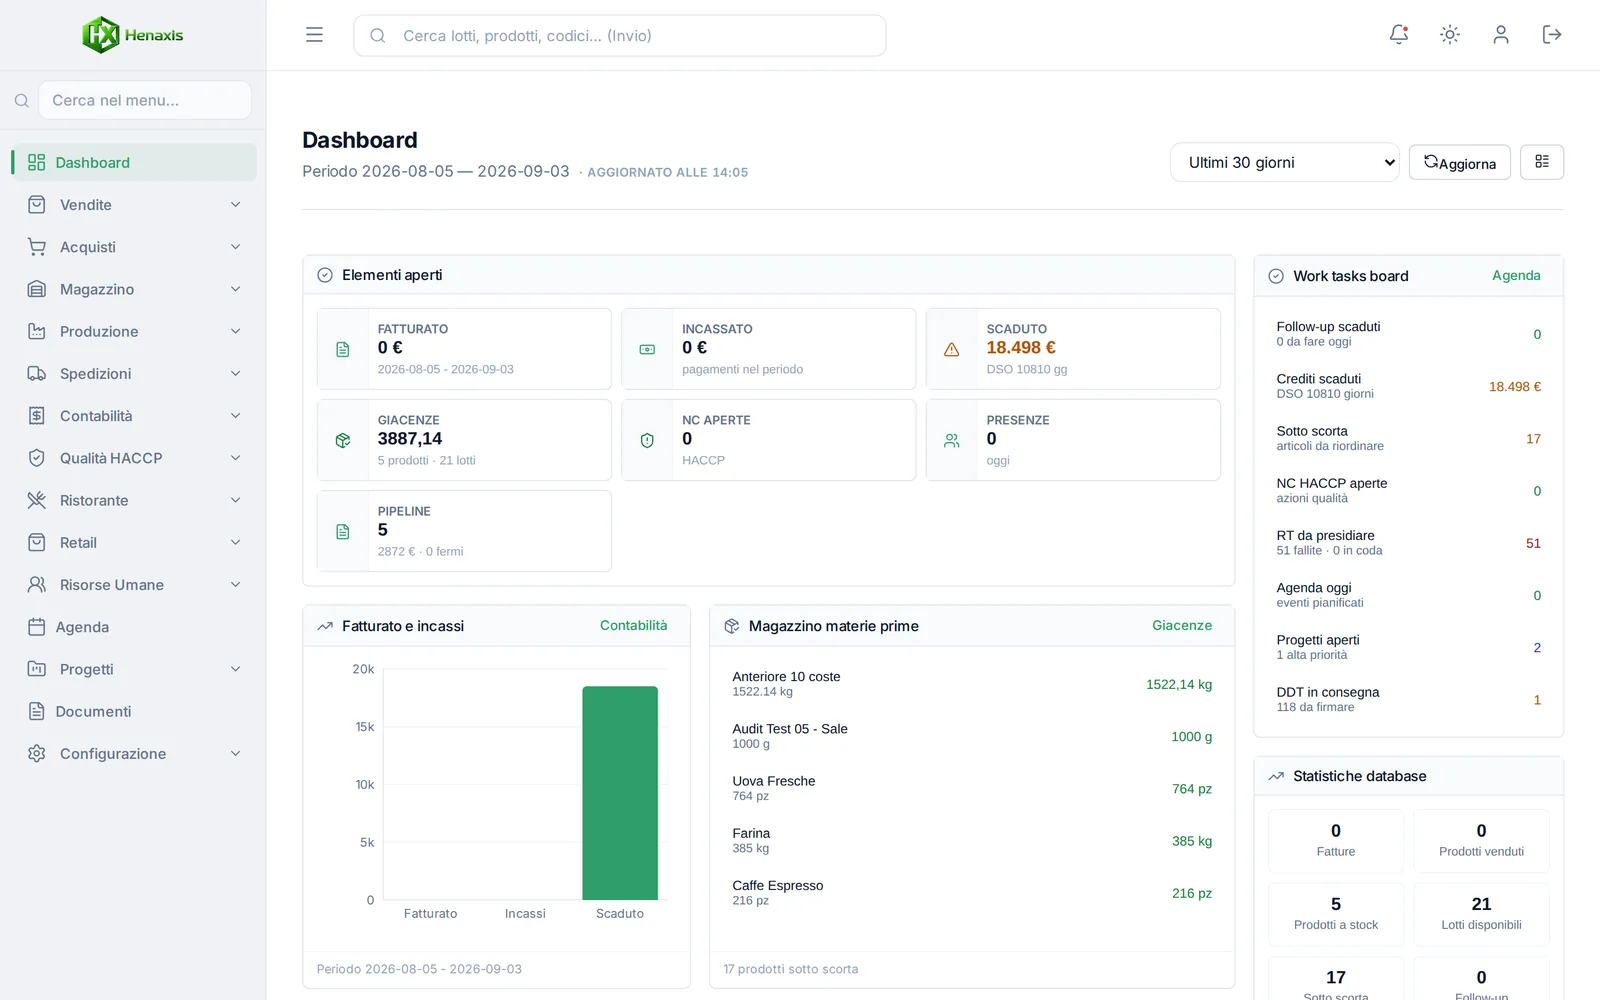Expand the Magazzino menu chevron
This screenshot has height=1000, width=1600.
point(236,289)
